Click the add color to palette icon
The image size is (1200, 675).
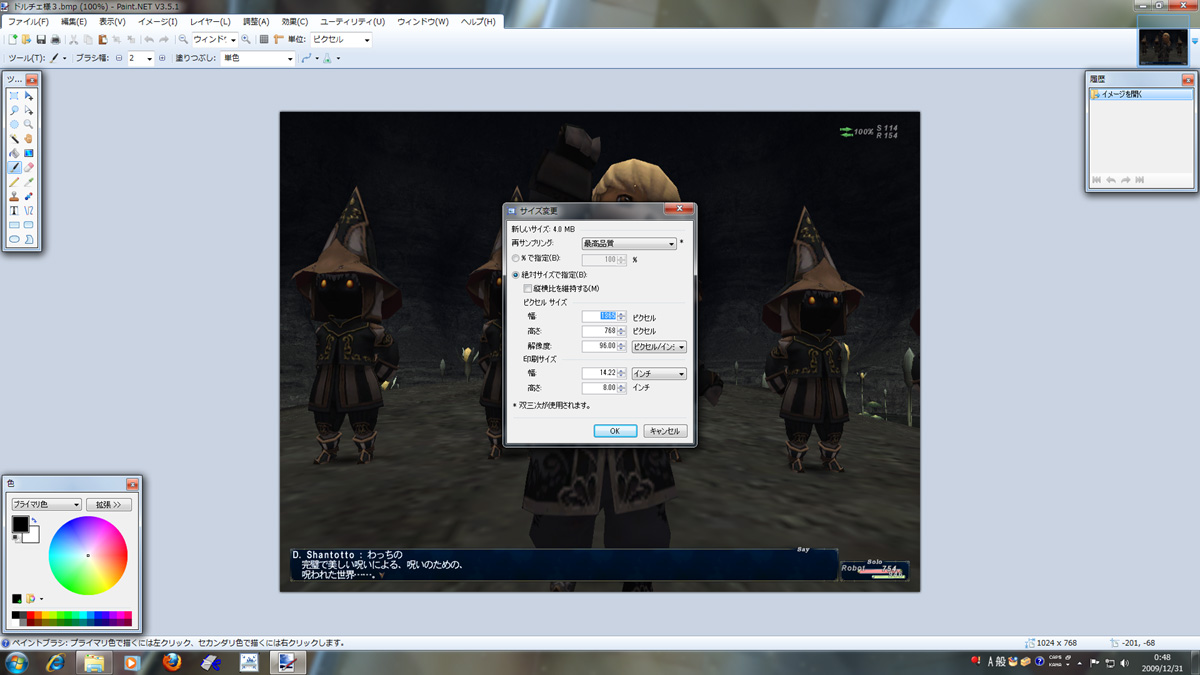tap(18, 598)
